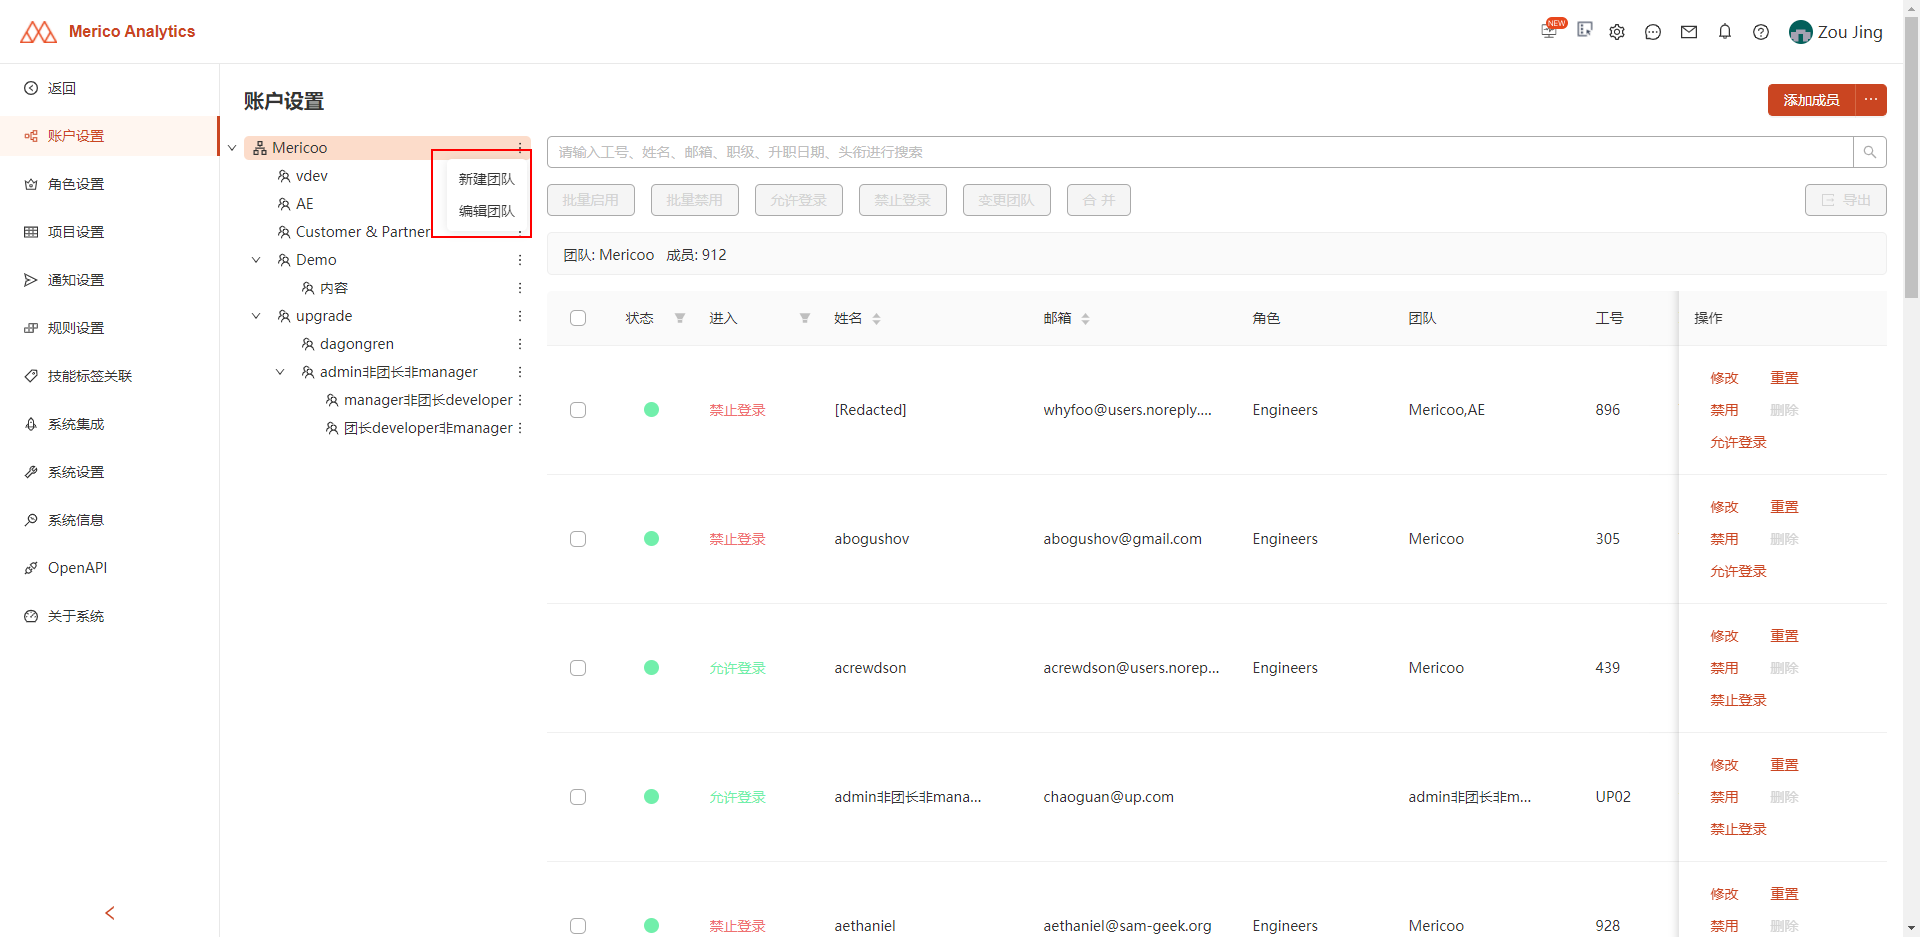This screenshot has height=937, width=1920.
Task: Open the three-dot menu for Mericoo team
Action: point(520,148)
